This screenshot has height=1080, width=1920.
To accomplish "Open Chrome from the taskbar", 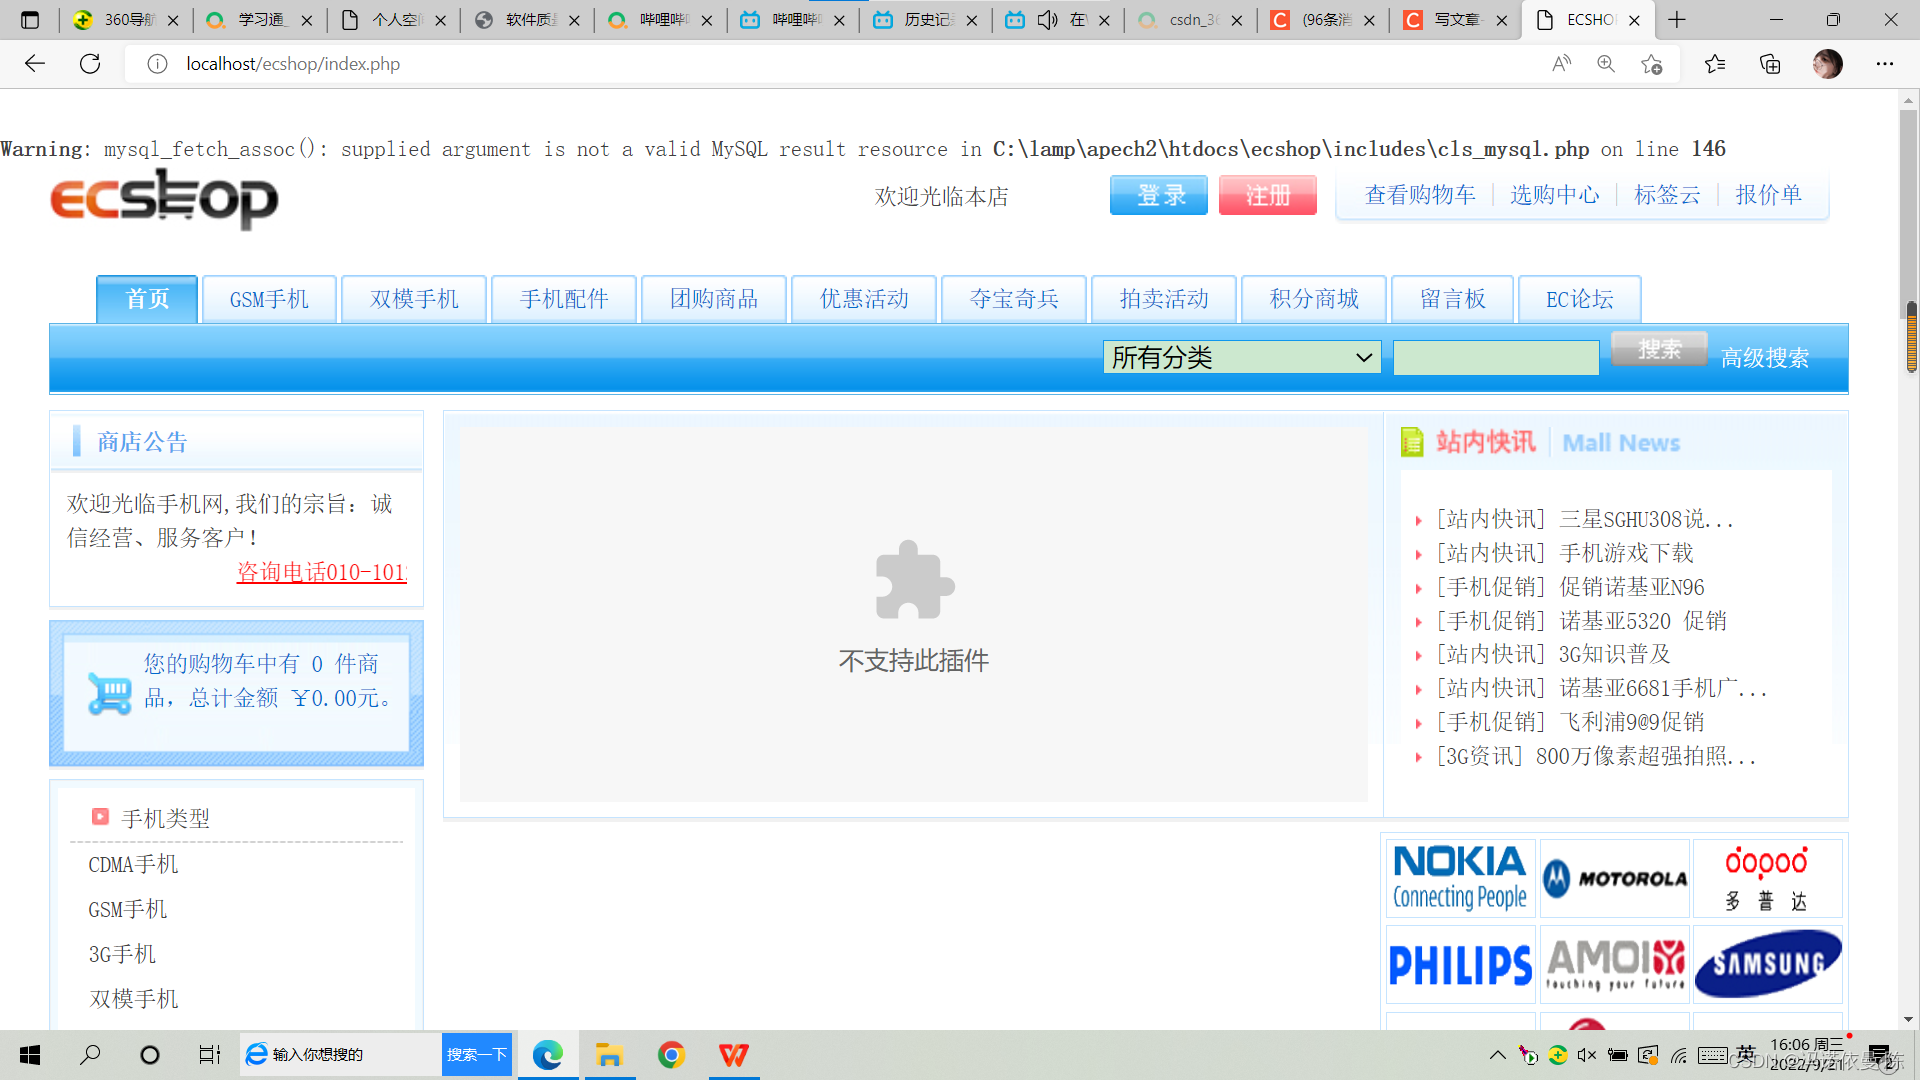I will [x=671, y=1054].
